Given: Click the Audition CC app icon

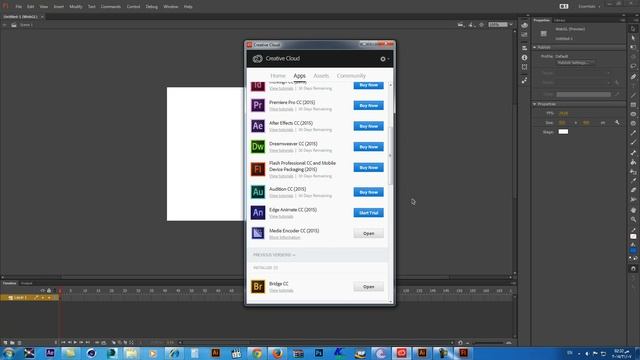Looking at the screenshot, I should pos(258,192).
